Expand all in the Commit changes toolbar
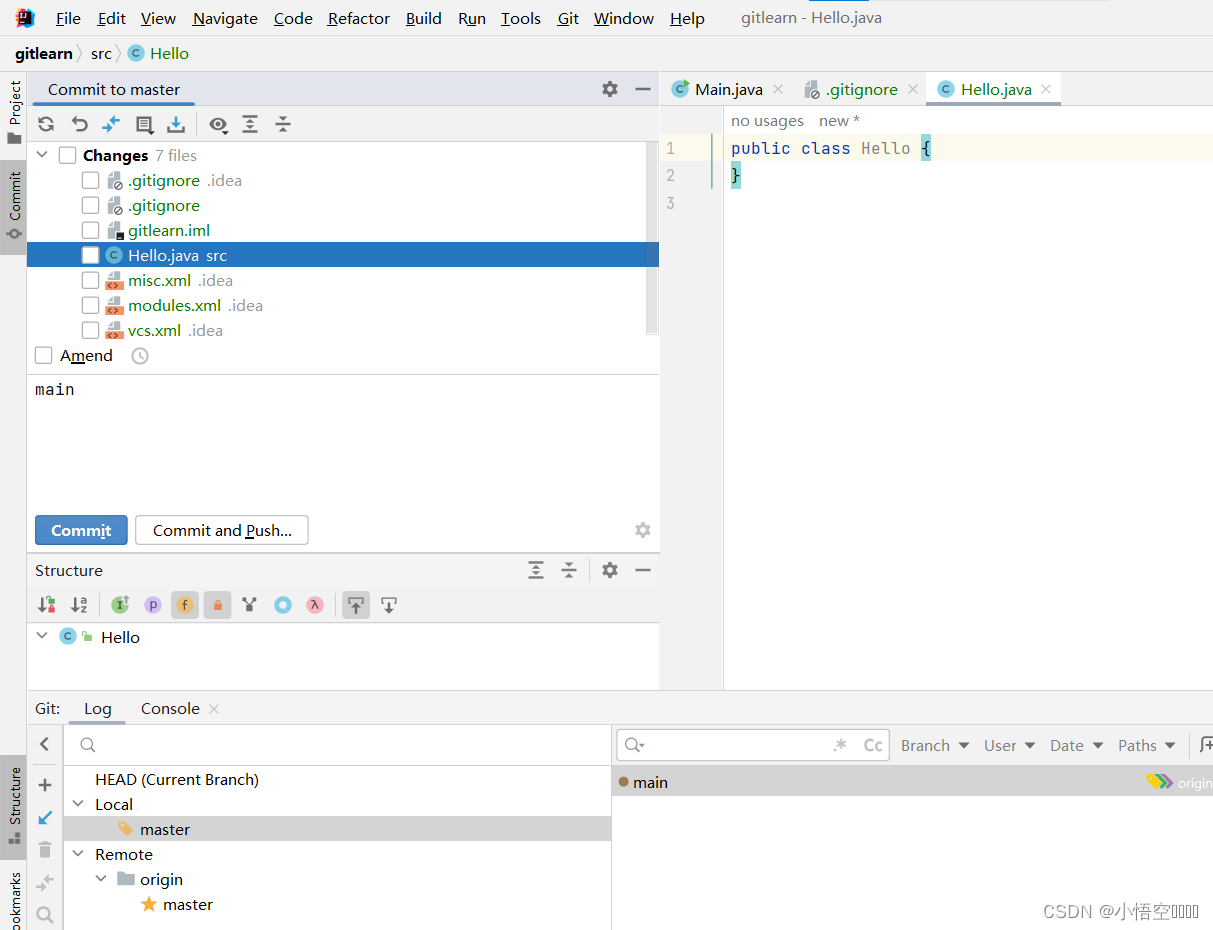Image resolution: width=1213 pixels, height=930 pixels. (x=250, y=124)
